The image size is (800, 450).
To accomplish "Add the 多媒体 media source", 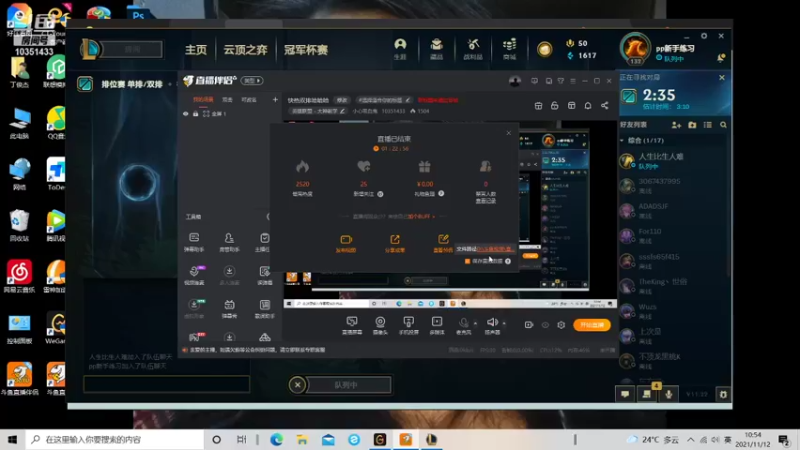I will pos(437,325).
